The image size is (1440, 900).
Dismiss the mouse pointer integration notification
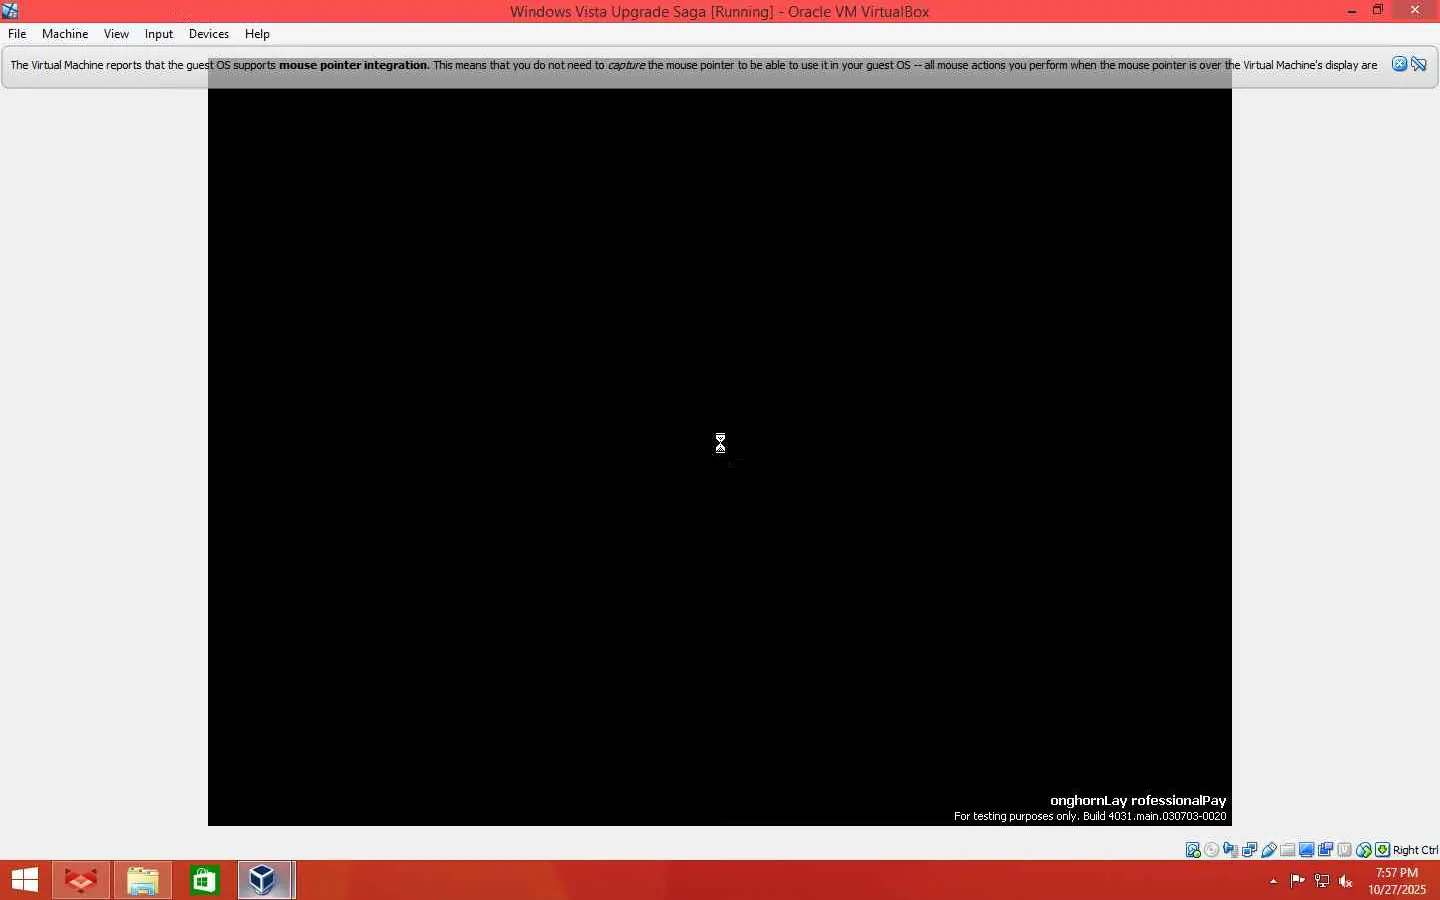(x=1400, y=64)
